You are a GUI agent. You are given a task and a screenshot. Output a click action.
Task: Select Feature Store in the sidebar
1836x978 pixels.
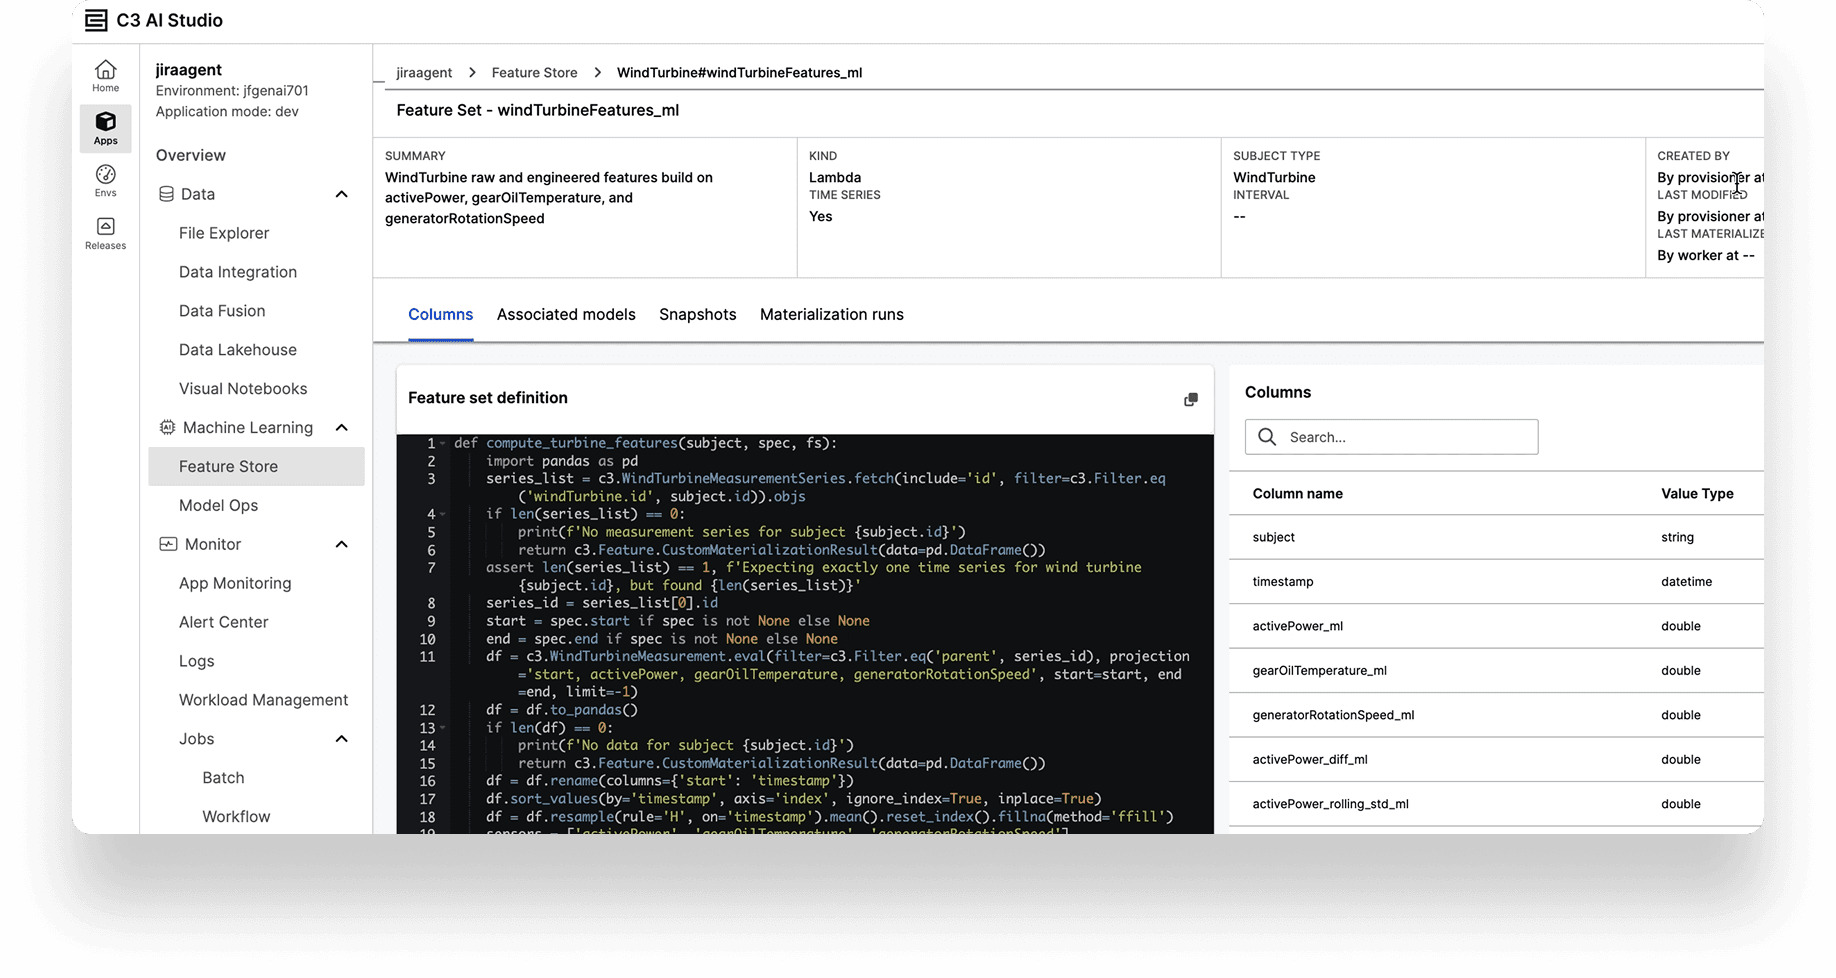click(x=256, y=466)
